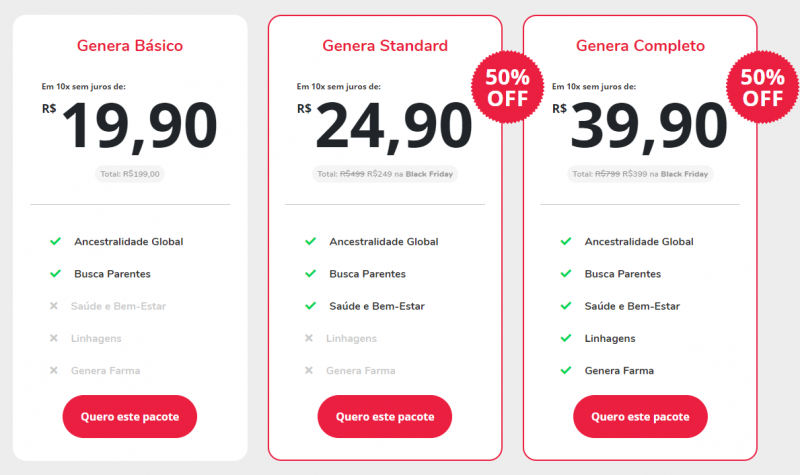Click the gray X beside Linhagens in Básico
The image size is (800, 475).
pos(55,339)
